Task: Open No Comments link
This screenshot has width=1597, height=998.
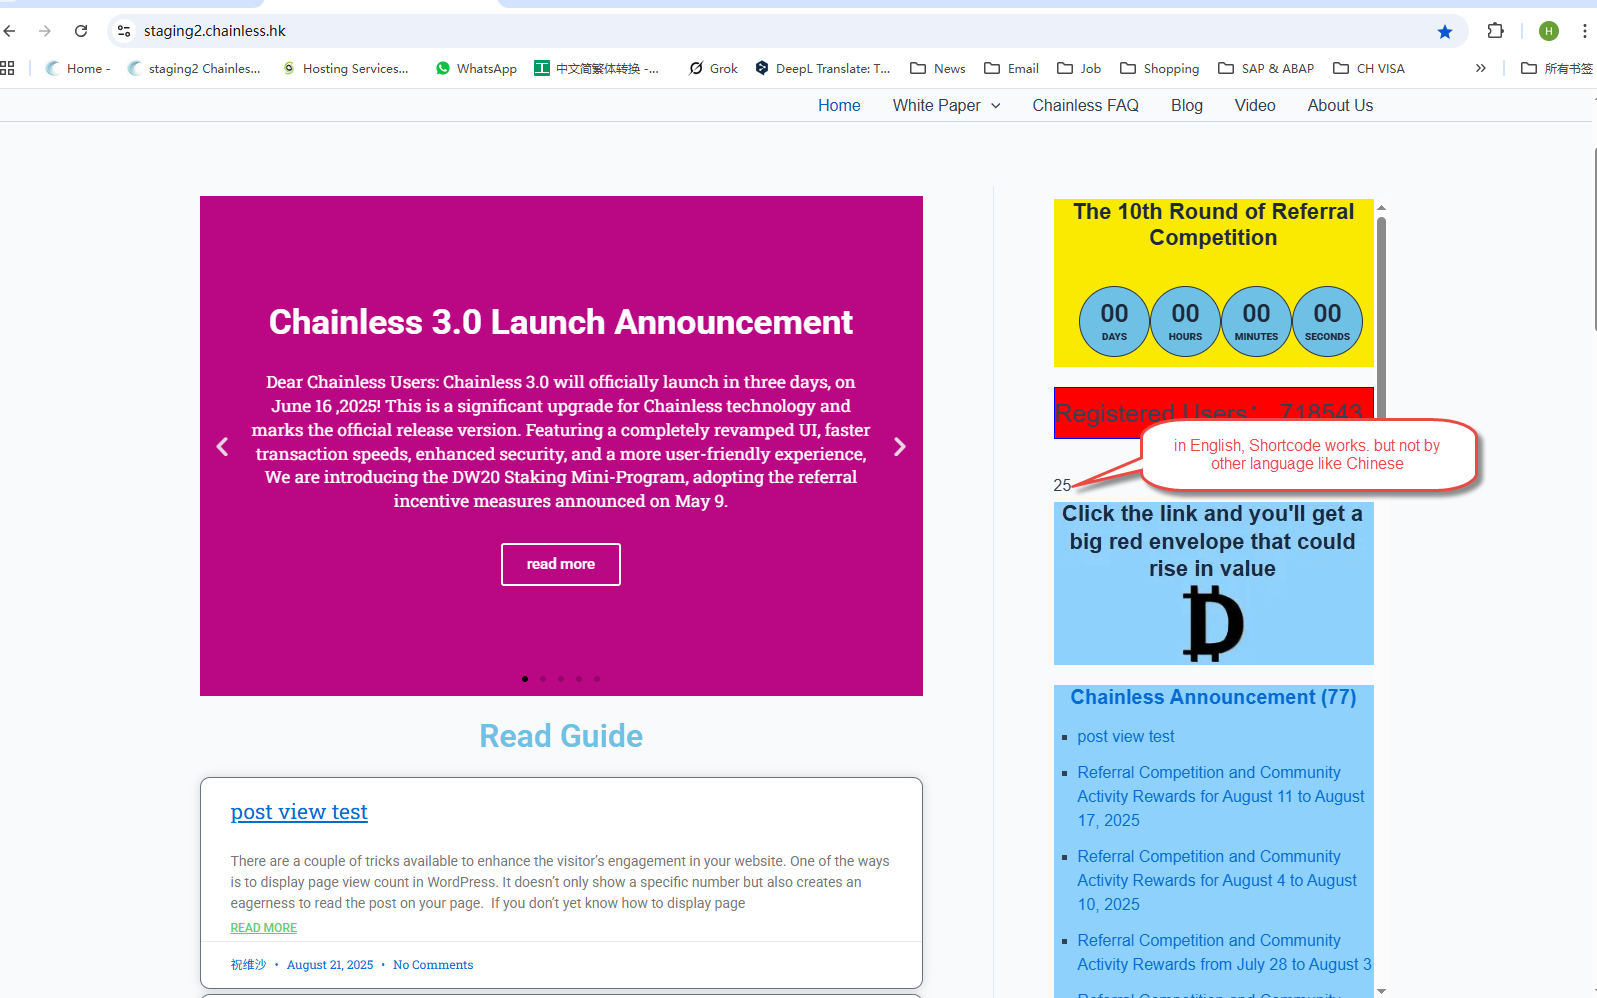Action: 433,965
